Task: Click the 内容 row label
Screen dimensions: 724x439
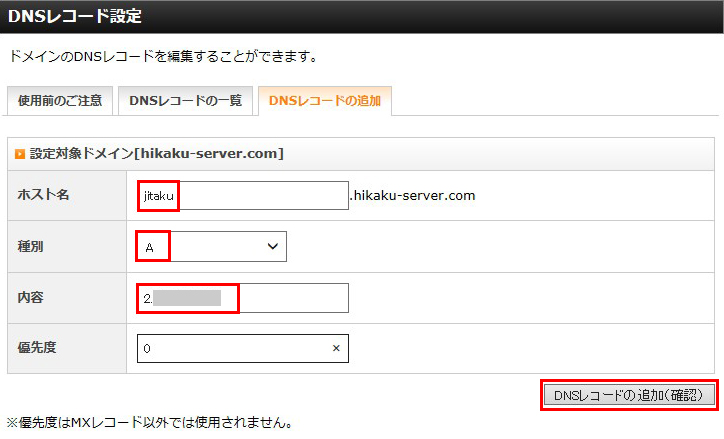Action: [31, 298]
